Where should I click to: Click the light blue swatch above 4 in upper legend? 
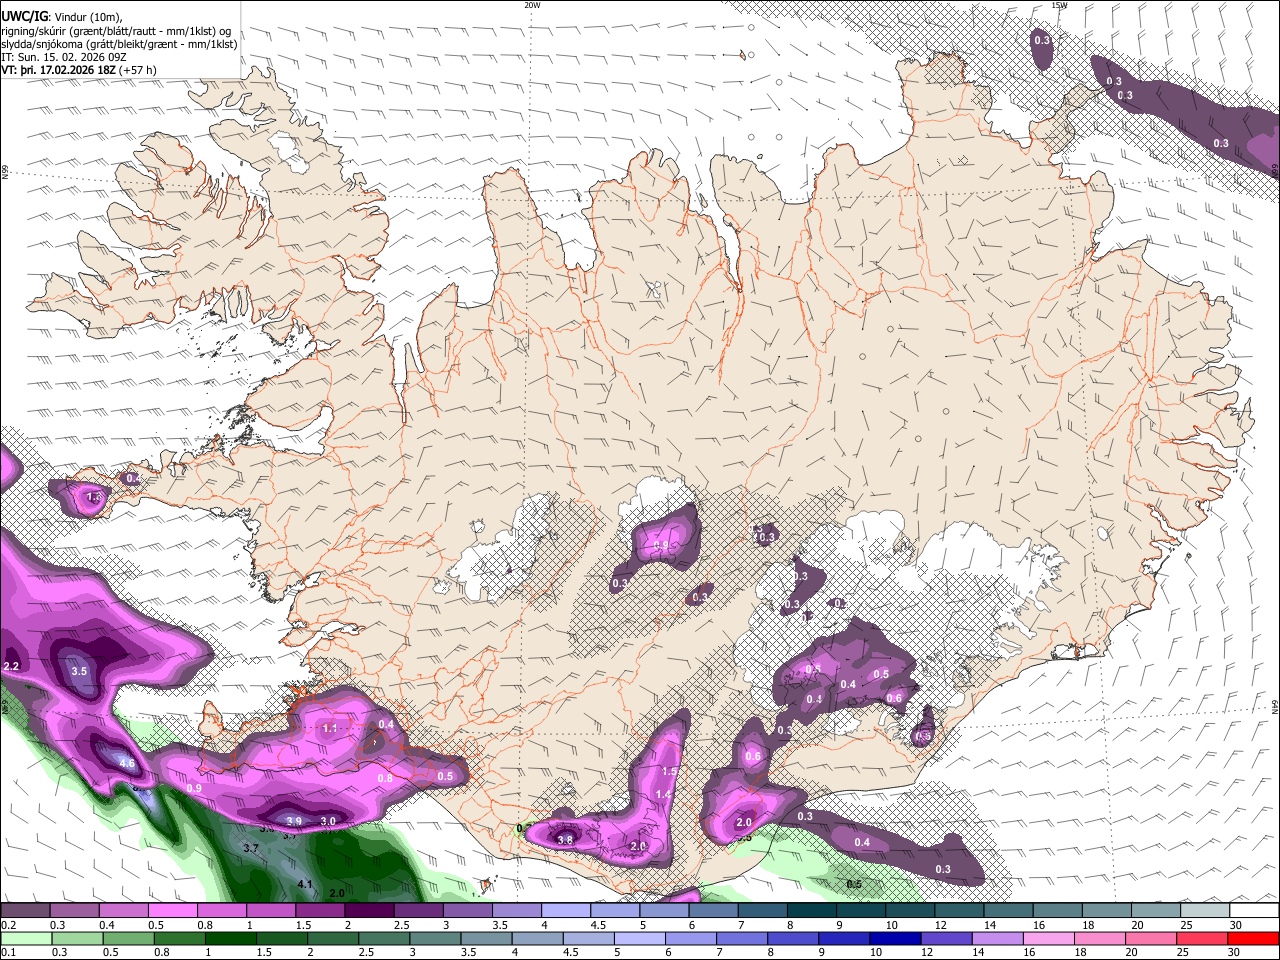pyautogui.click(x=565, y=911)
